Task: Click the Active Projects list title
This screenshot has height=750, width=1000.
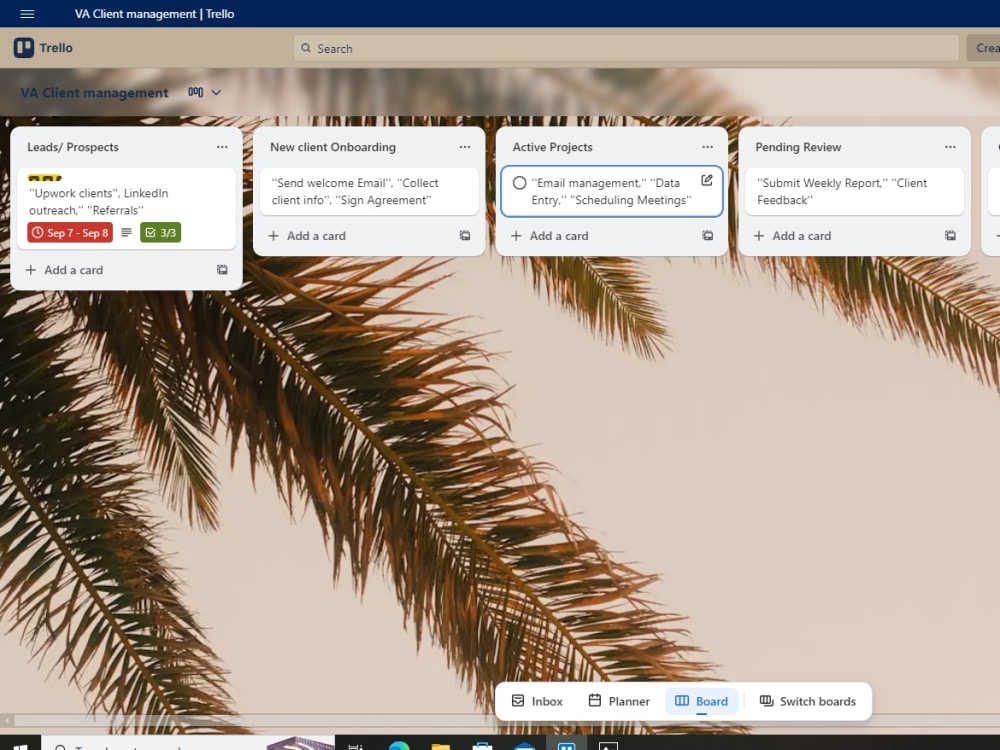Action: point(552,147)
